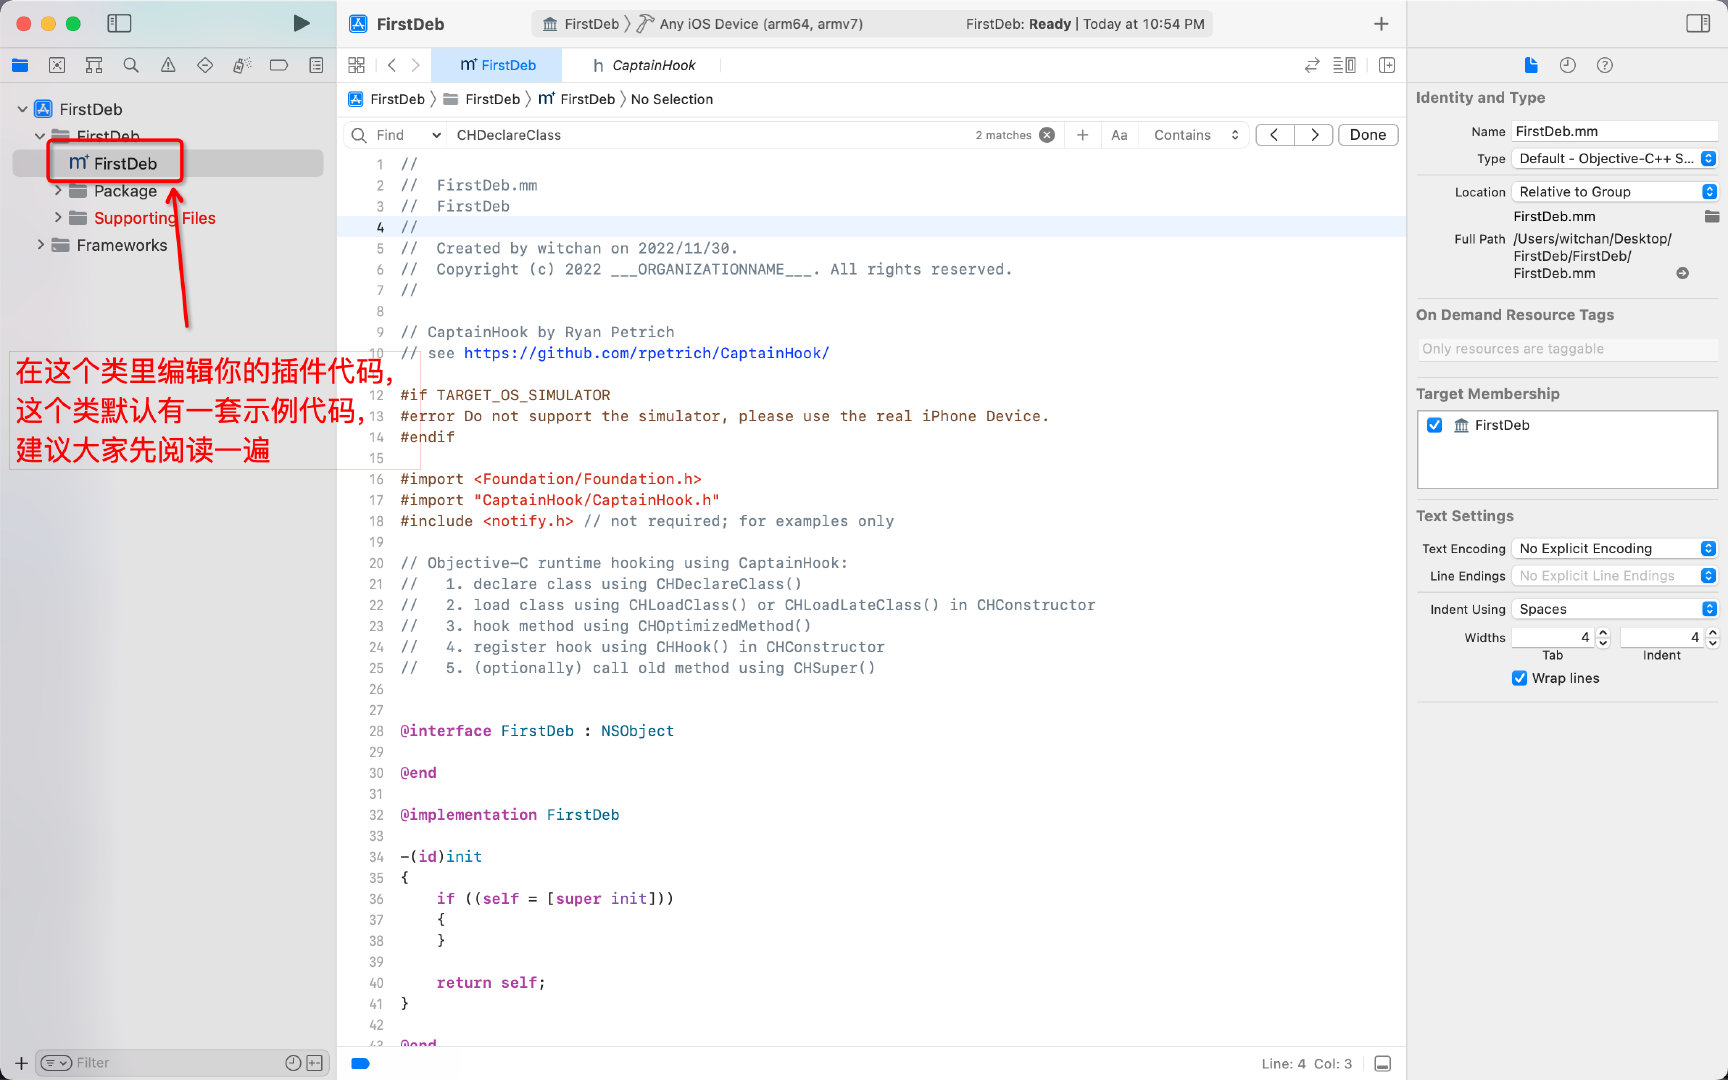Open the related items grid menu
This screenshot has height=1080, width=1728.
pyautogui.click(x=357, y=65)
